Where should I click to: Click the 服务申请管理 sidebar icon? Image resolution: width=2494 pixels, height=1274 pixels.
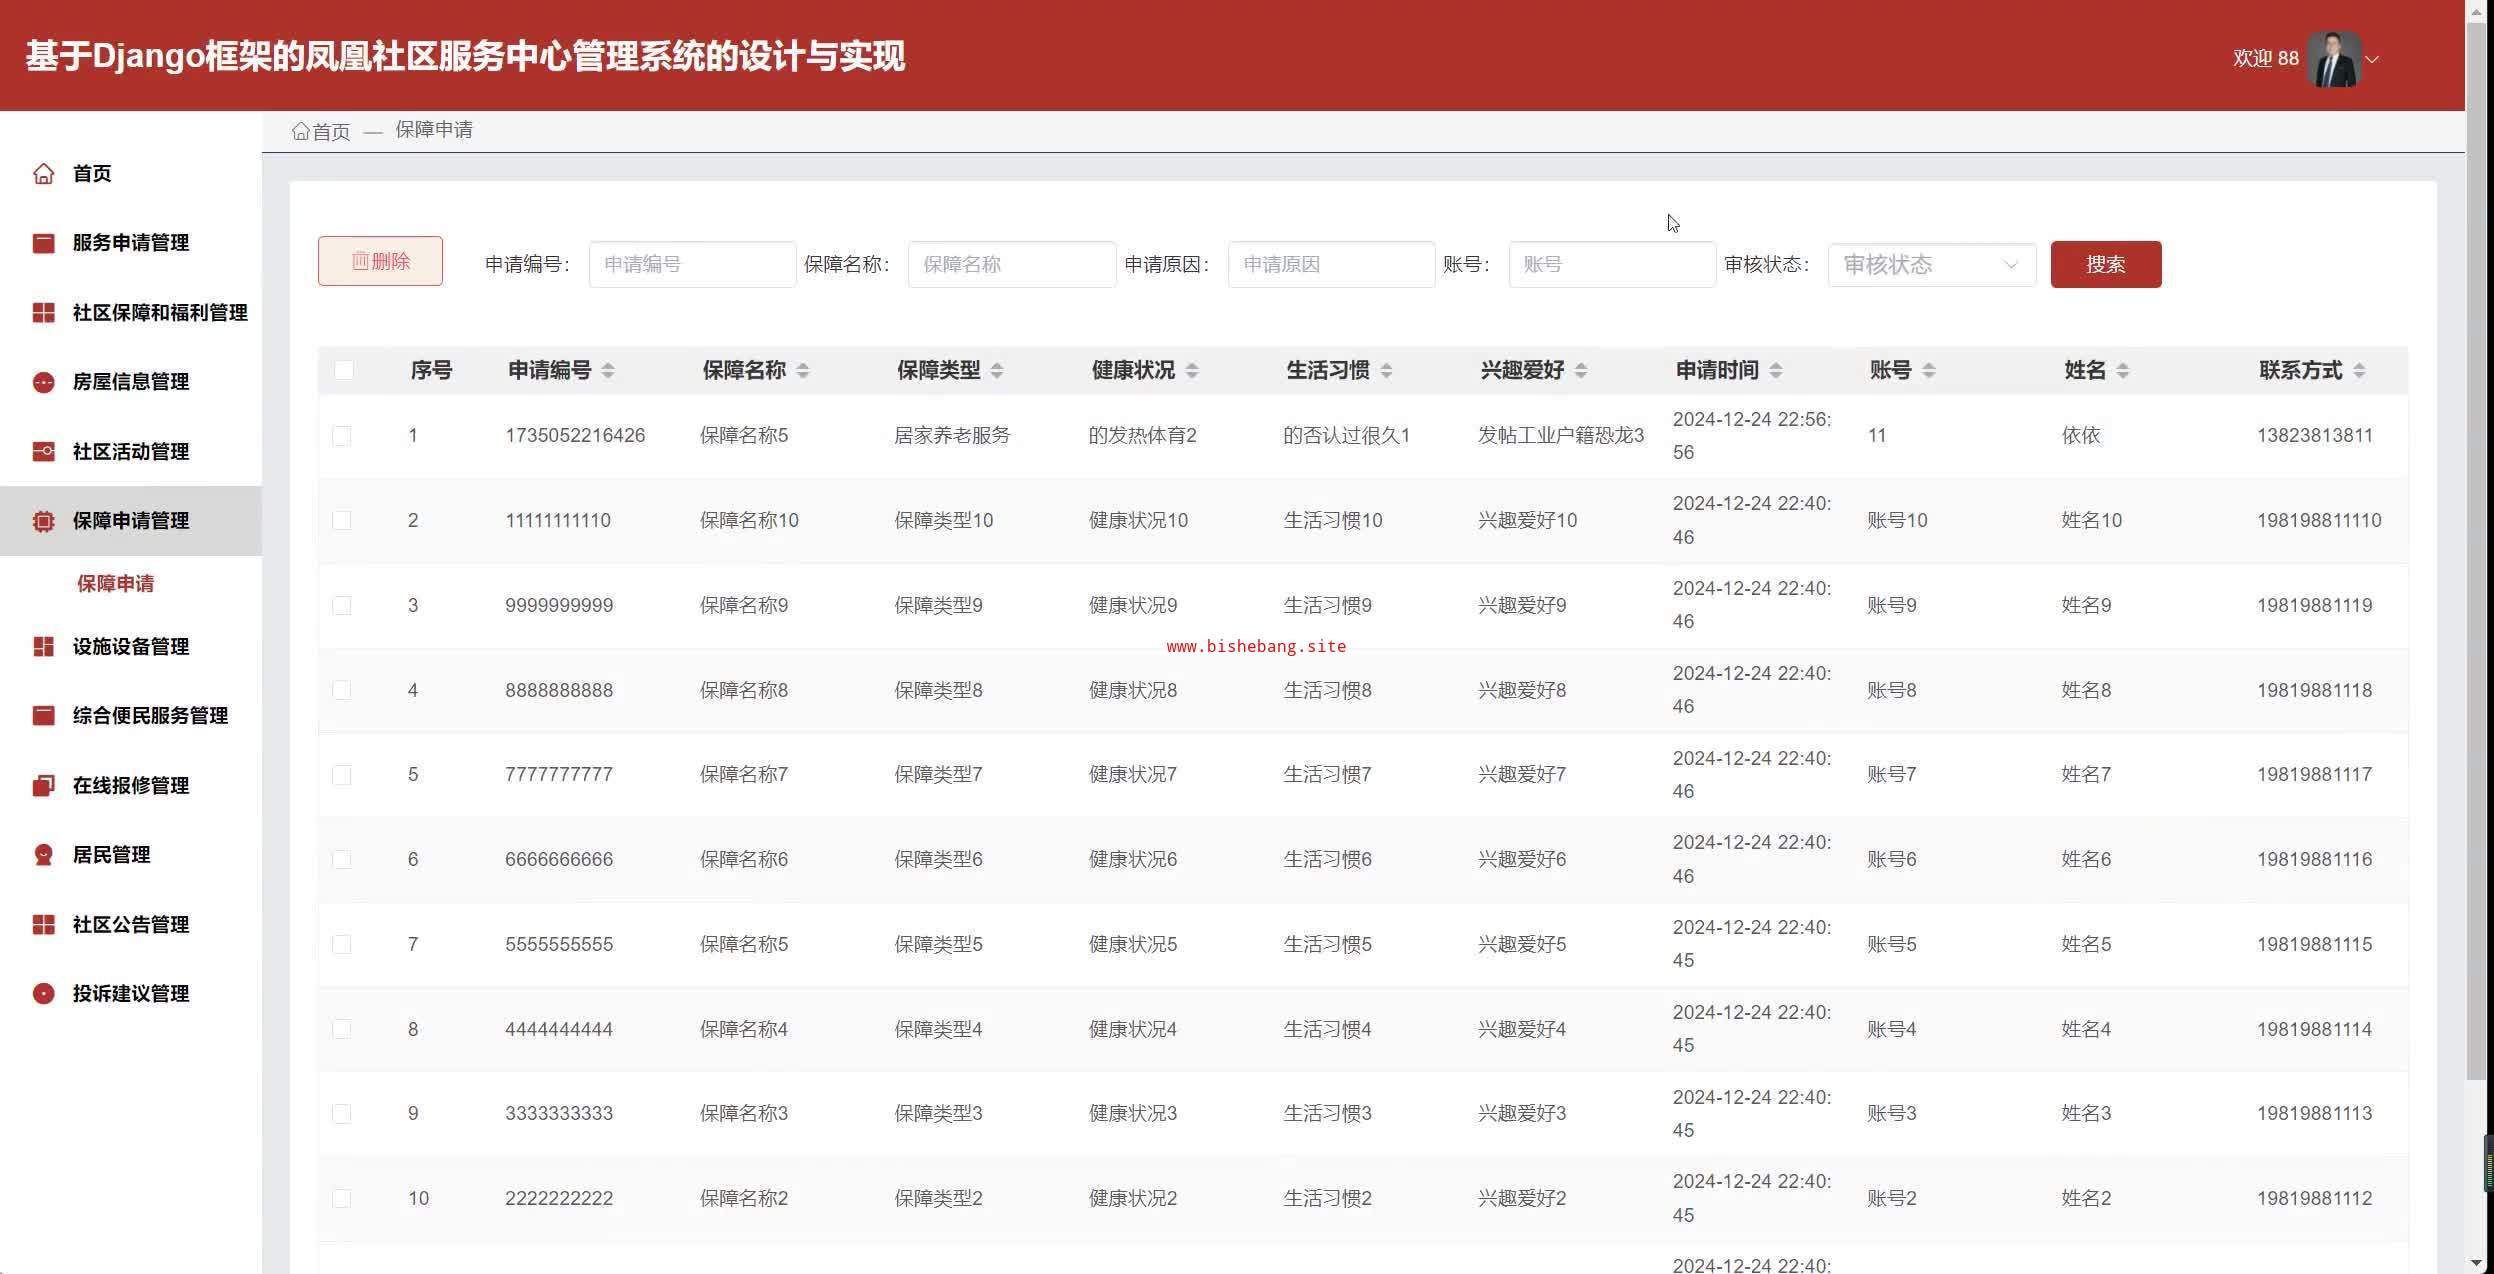(x=43, y=243)
